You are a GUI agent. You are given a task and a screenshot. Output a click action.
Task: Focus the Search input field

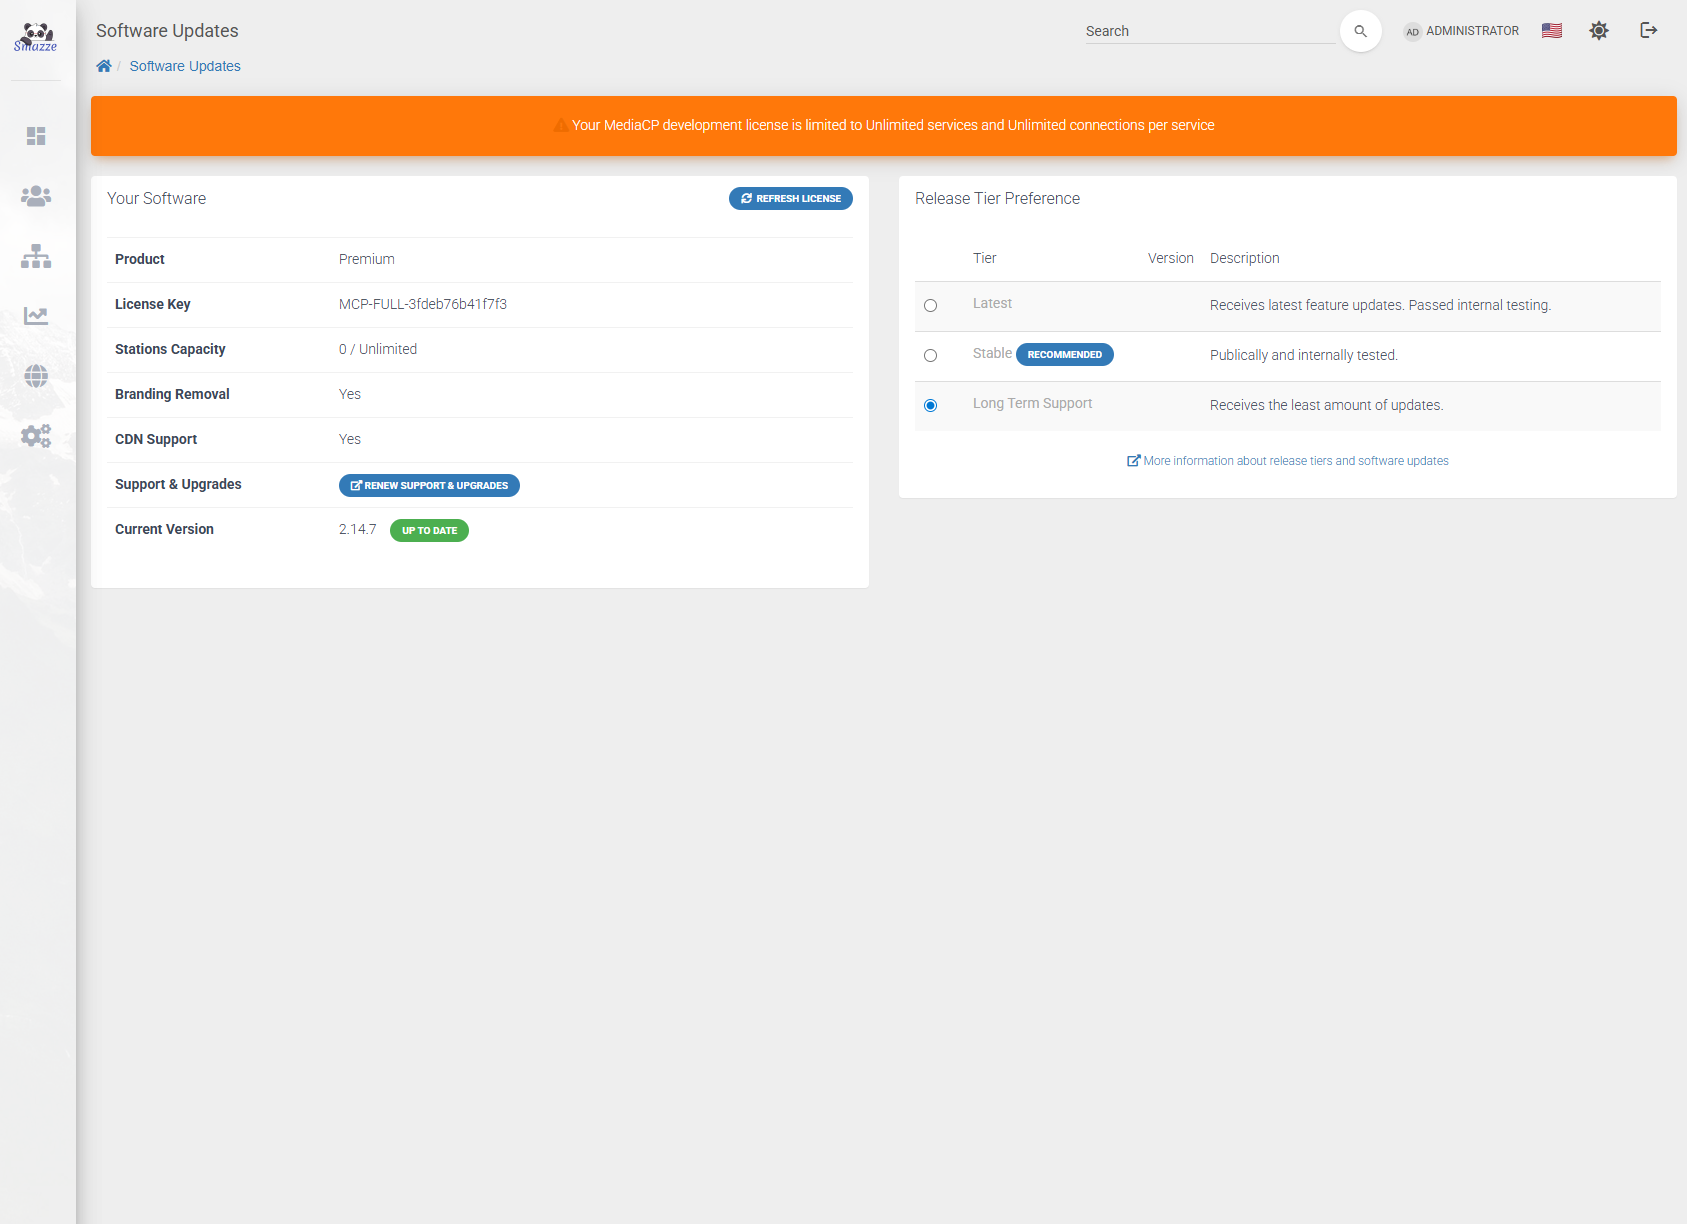tap(1209, 31)
